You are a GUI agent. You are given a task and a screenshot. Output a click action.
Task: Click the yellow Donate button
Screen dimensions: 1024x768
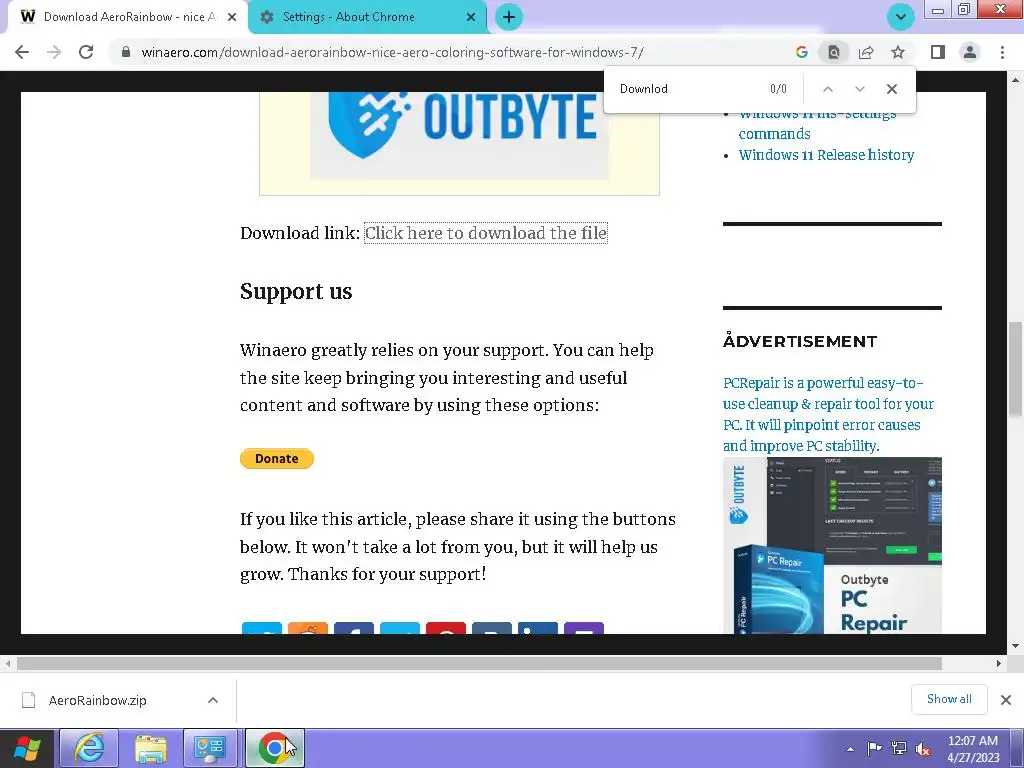[x=277, y=458]
